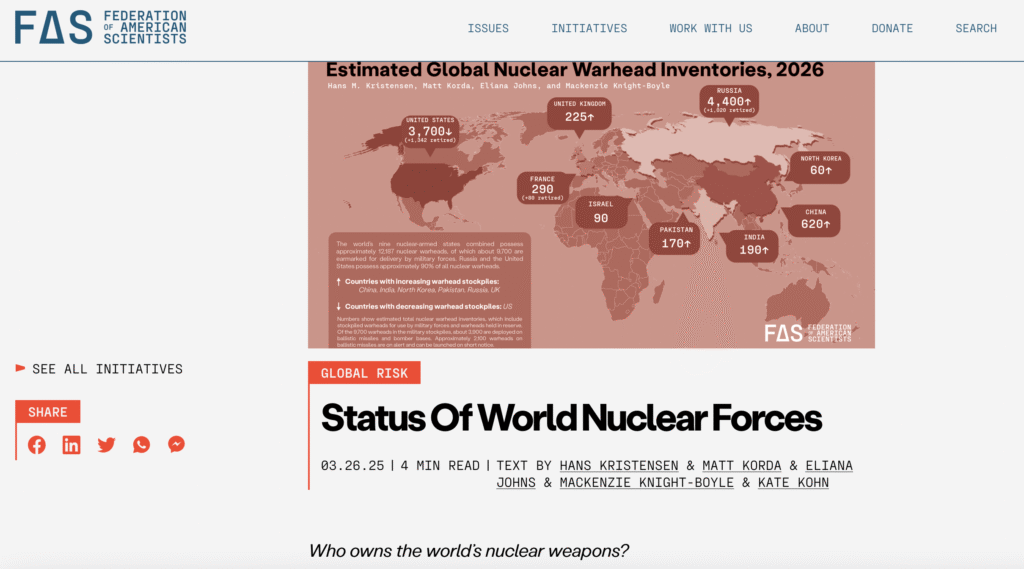Open author Matt Korda's page
The width and height of the screenshot is (1024, 569).
tap(741, 466)
